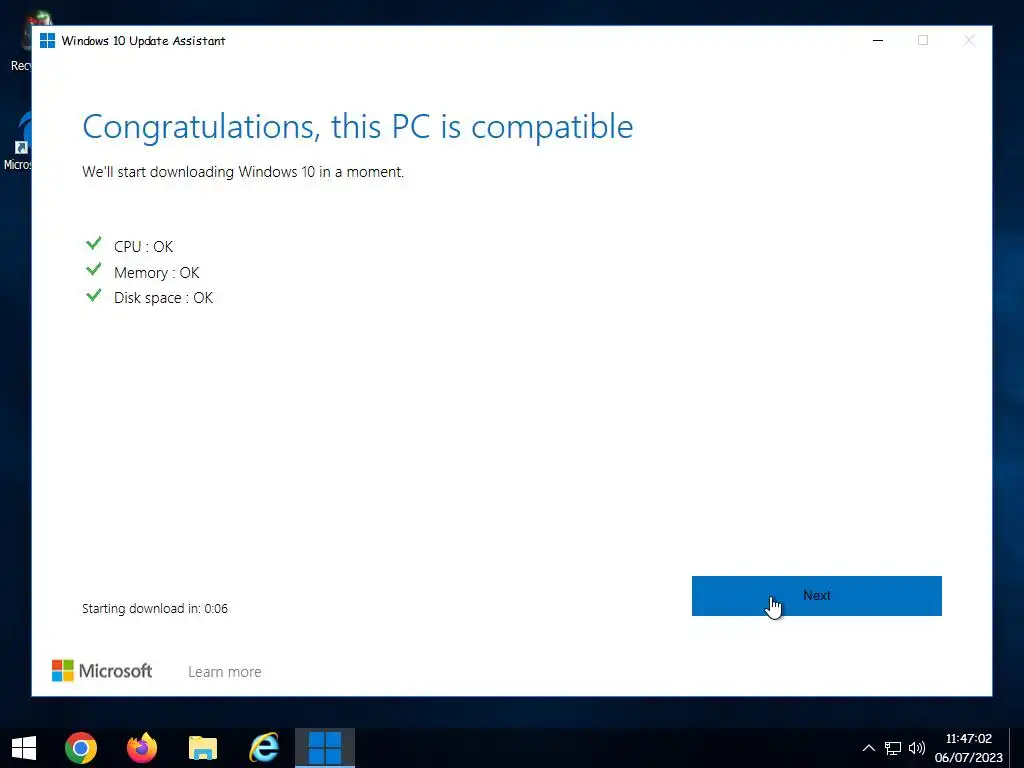Click the green checkmark beside Memory : OK

[94, 269]
